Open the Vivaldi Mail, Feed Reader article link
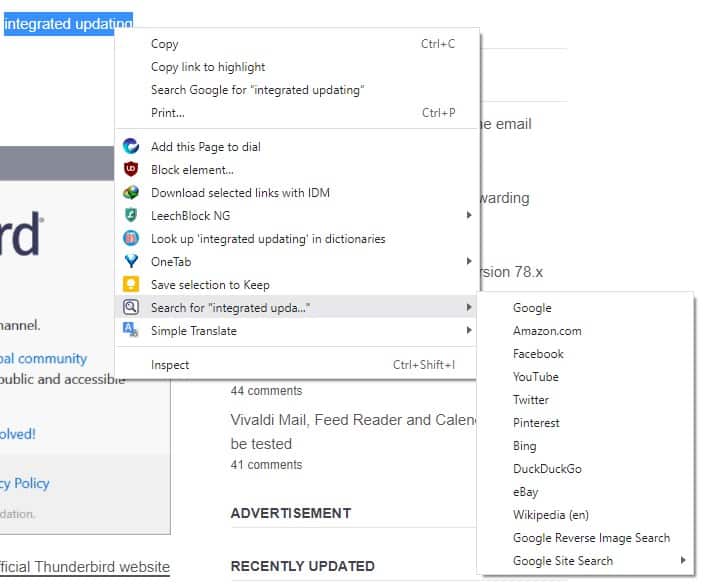 tap(353, 431)
